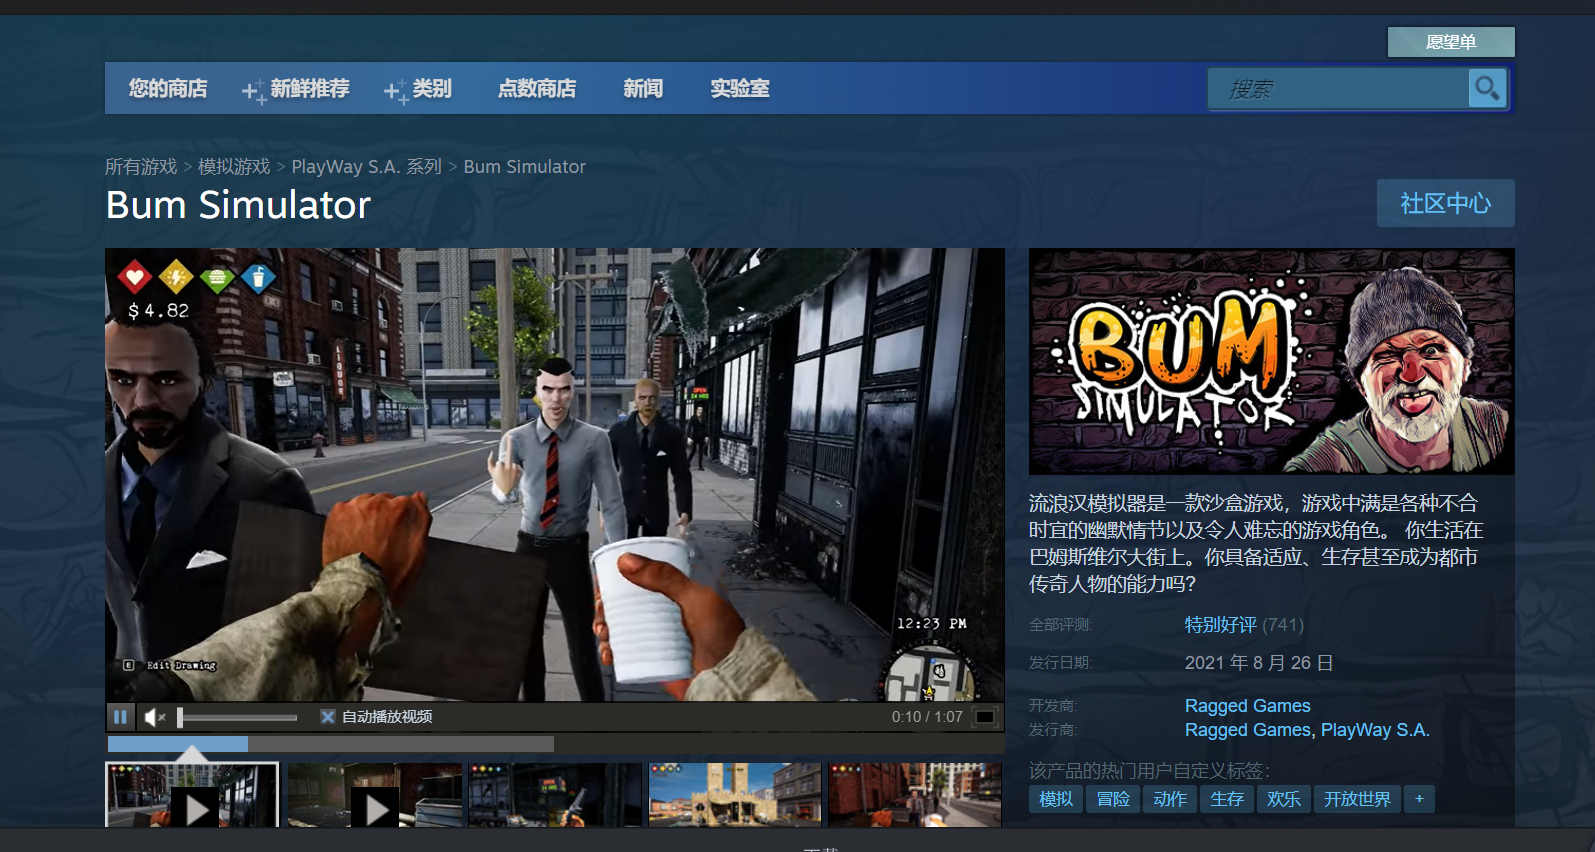Viewport: 1595px width, 852px height.
Task: Focus the 搜索 search field
Action: pos(1338,89)
